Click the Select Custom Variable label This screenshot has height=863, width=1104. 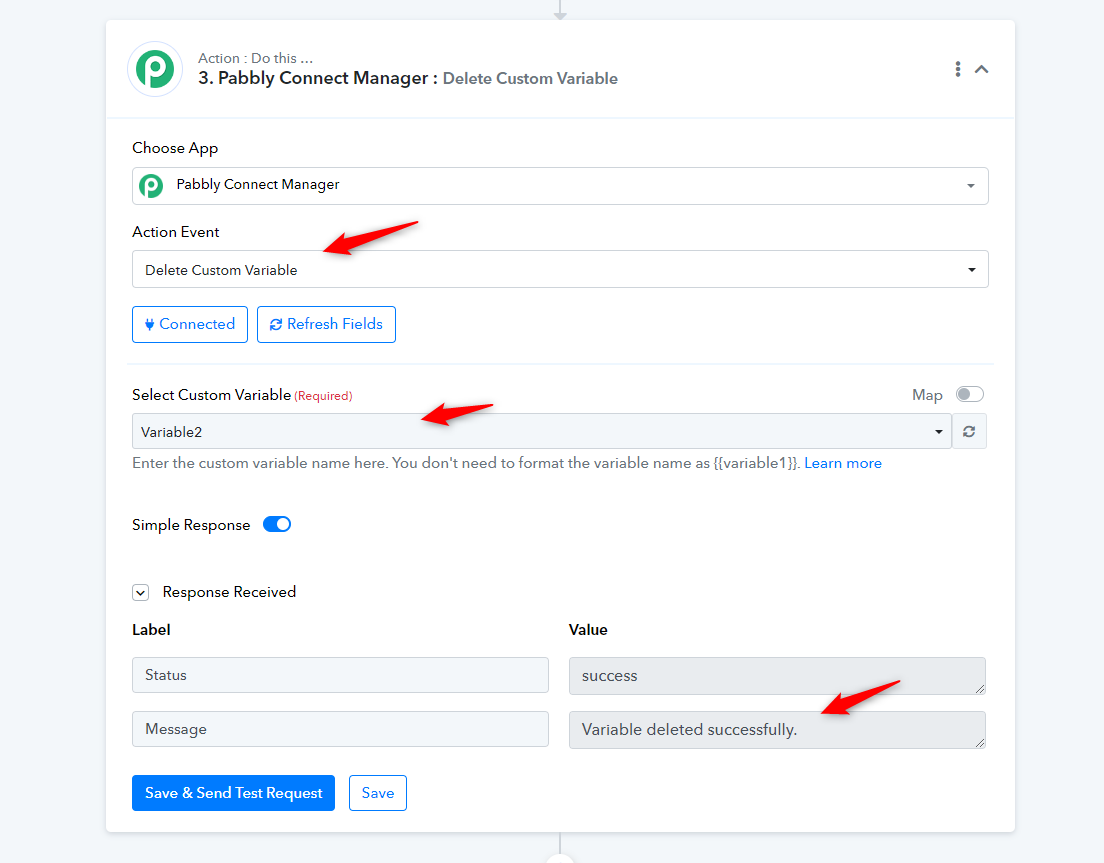211,395
